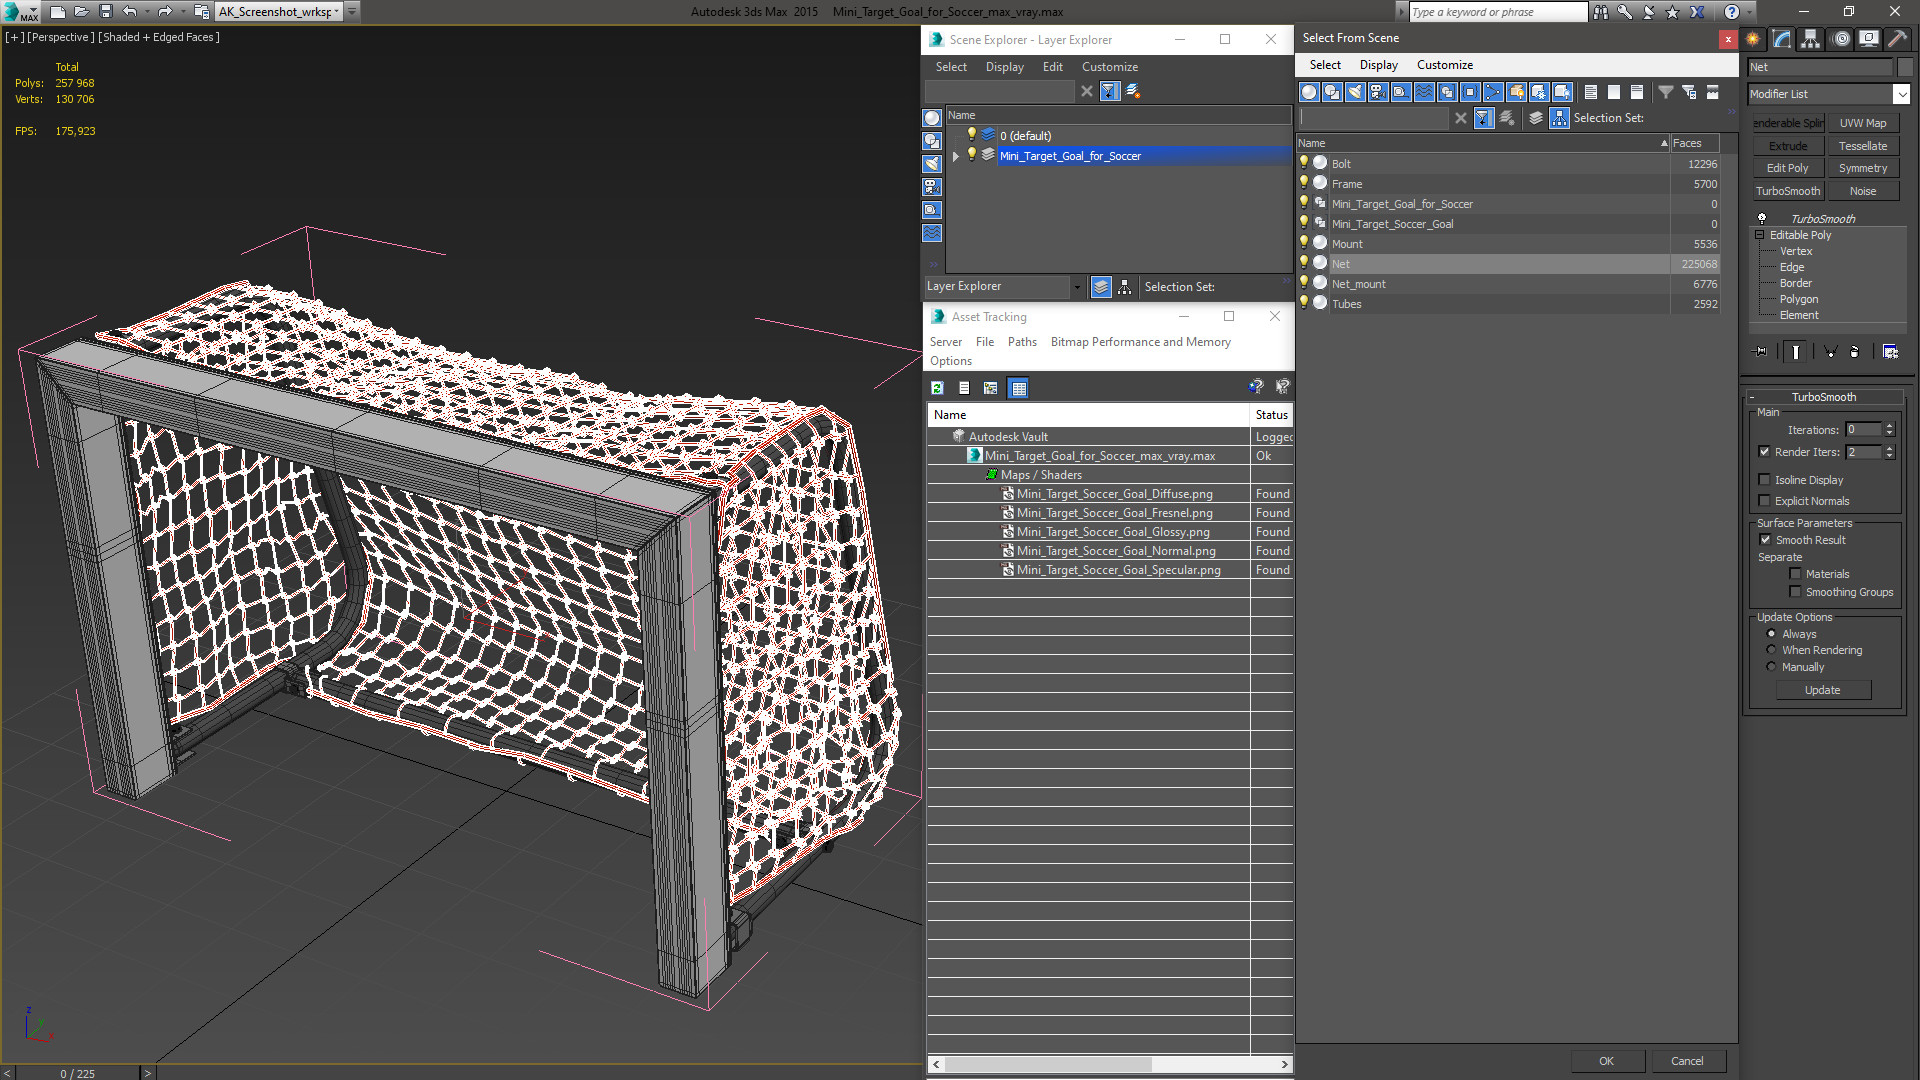Image resolution: width=1920 pixels, height=1080 pixels.
Task: Click the TurboSmooth Update button
Action: pyautogui.click(x=1822, y=690)
